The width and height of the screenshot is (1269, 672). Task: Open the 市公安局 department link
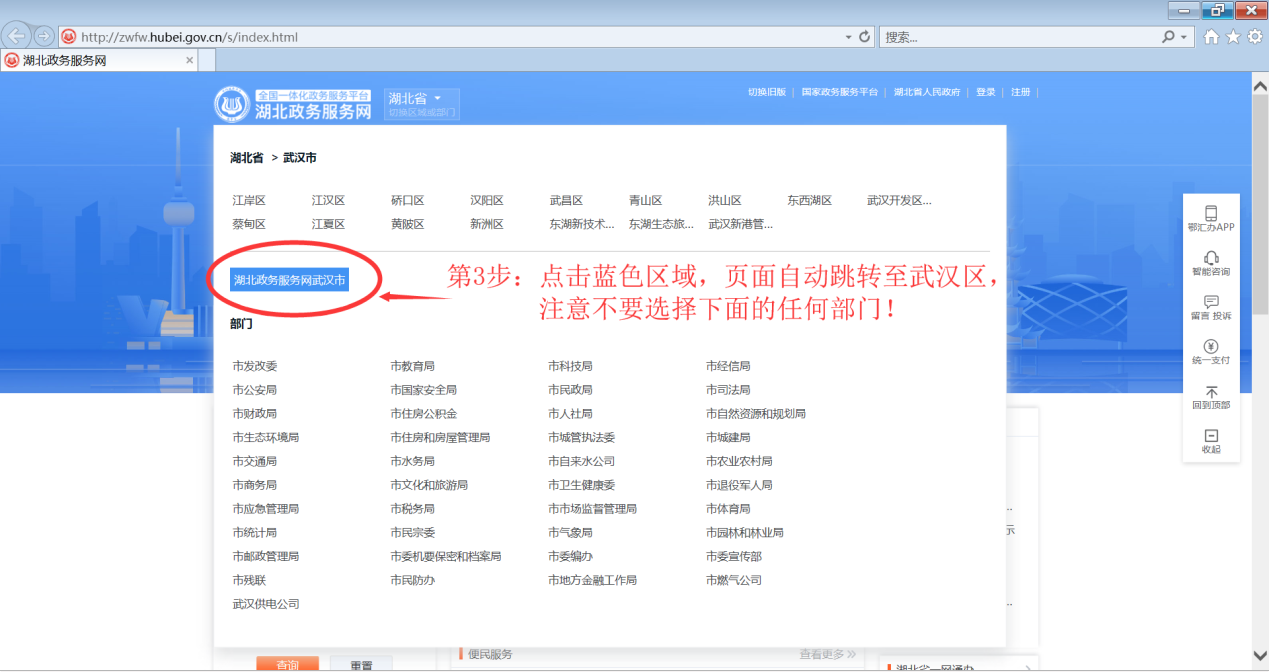[254, 390]
